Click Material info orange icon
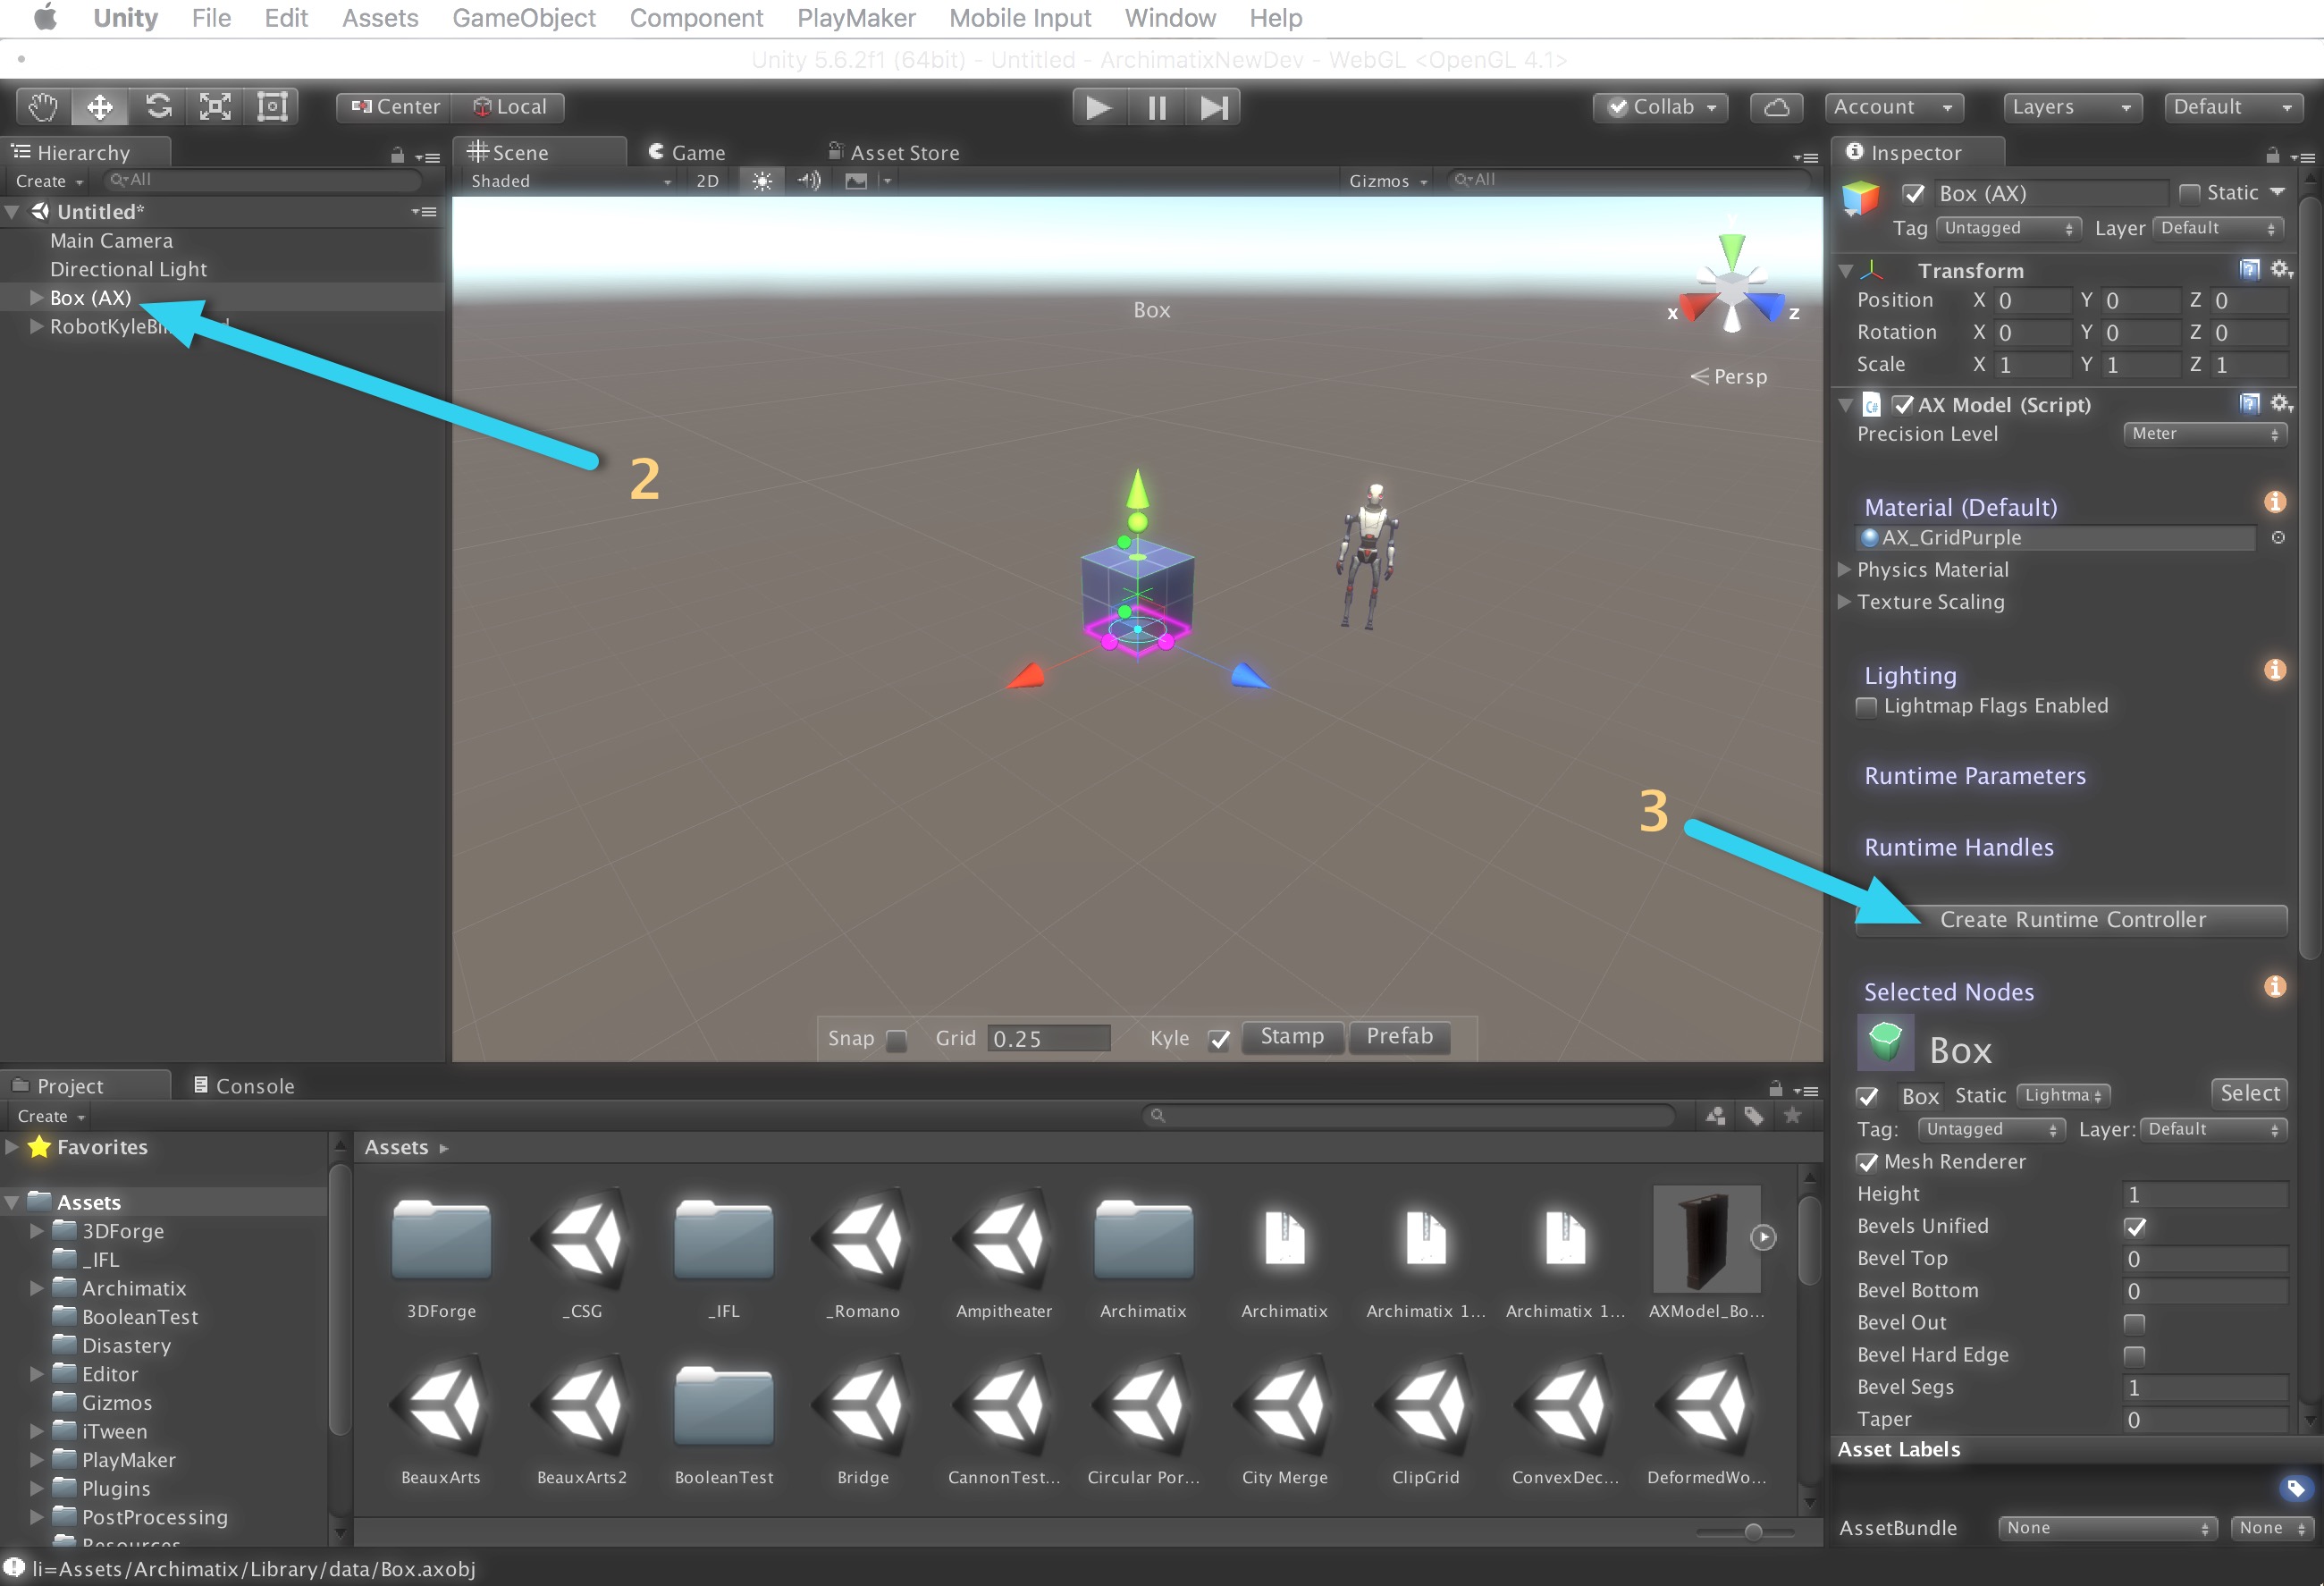The image size is (2324, 1586). click(x=2275, y=502)
